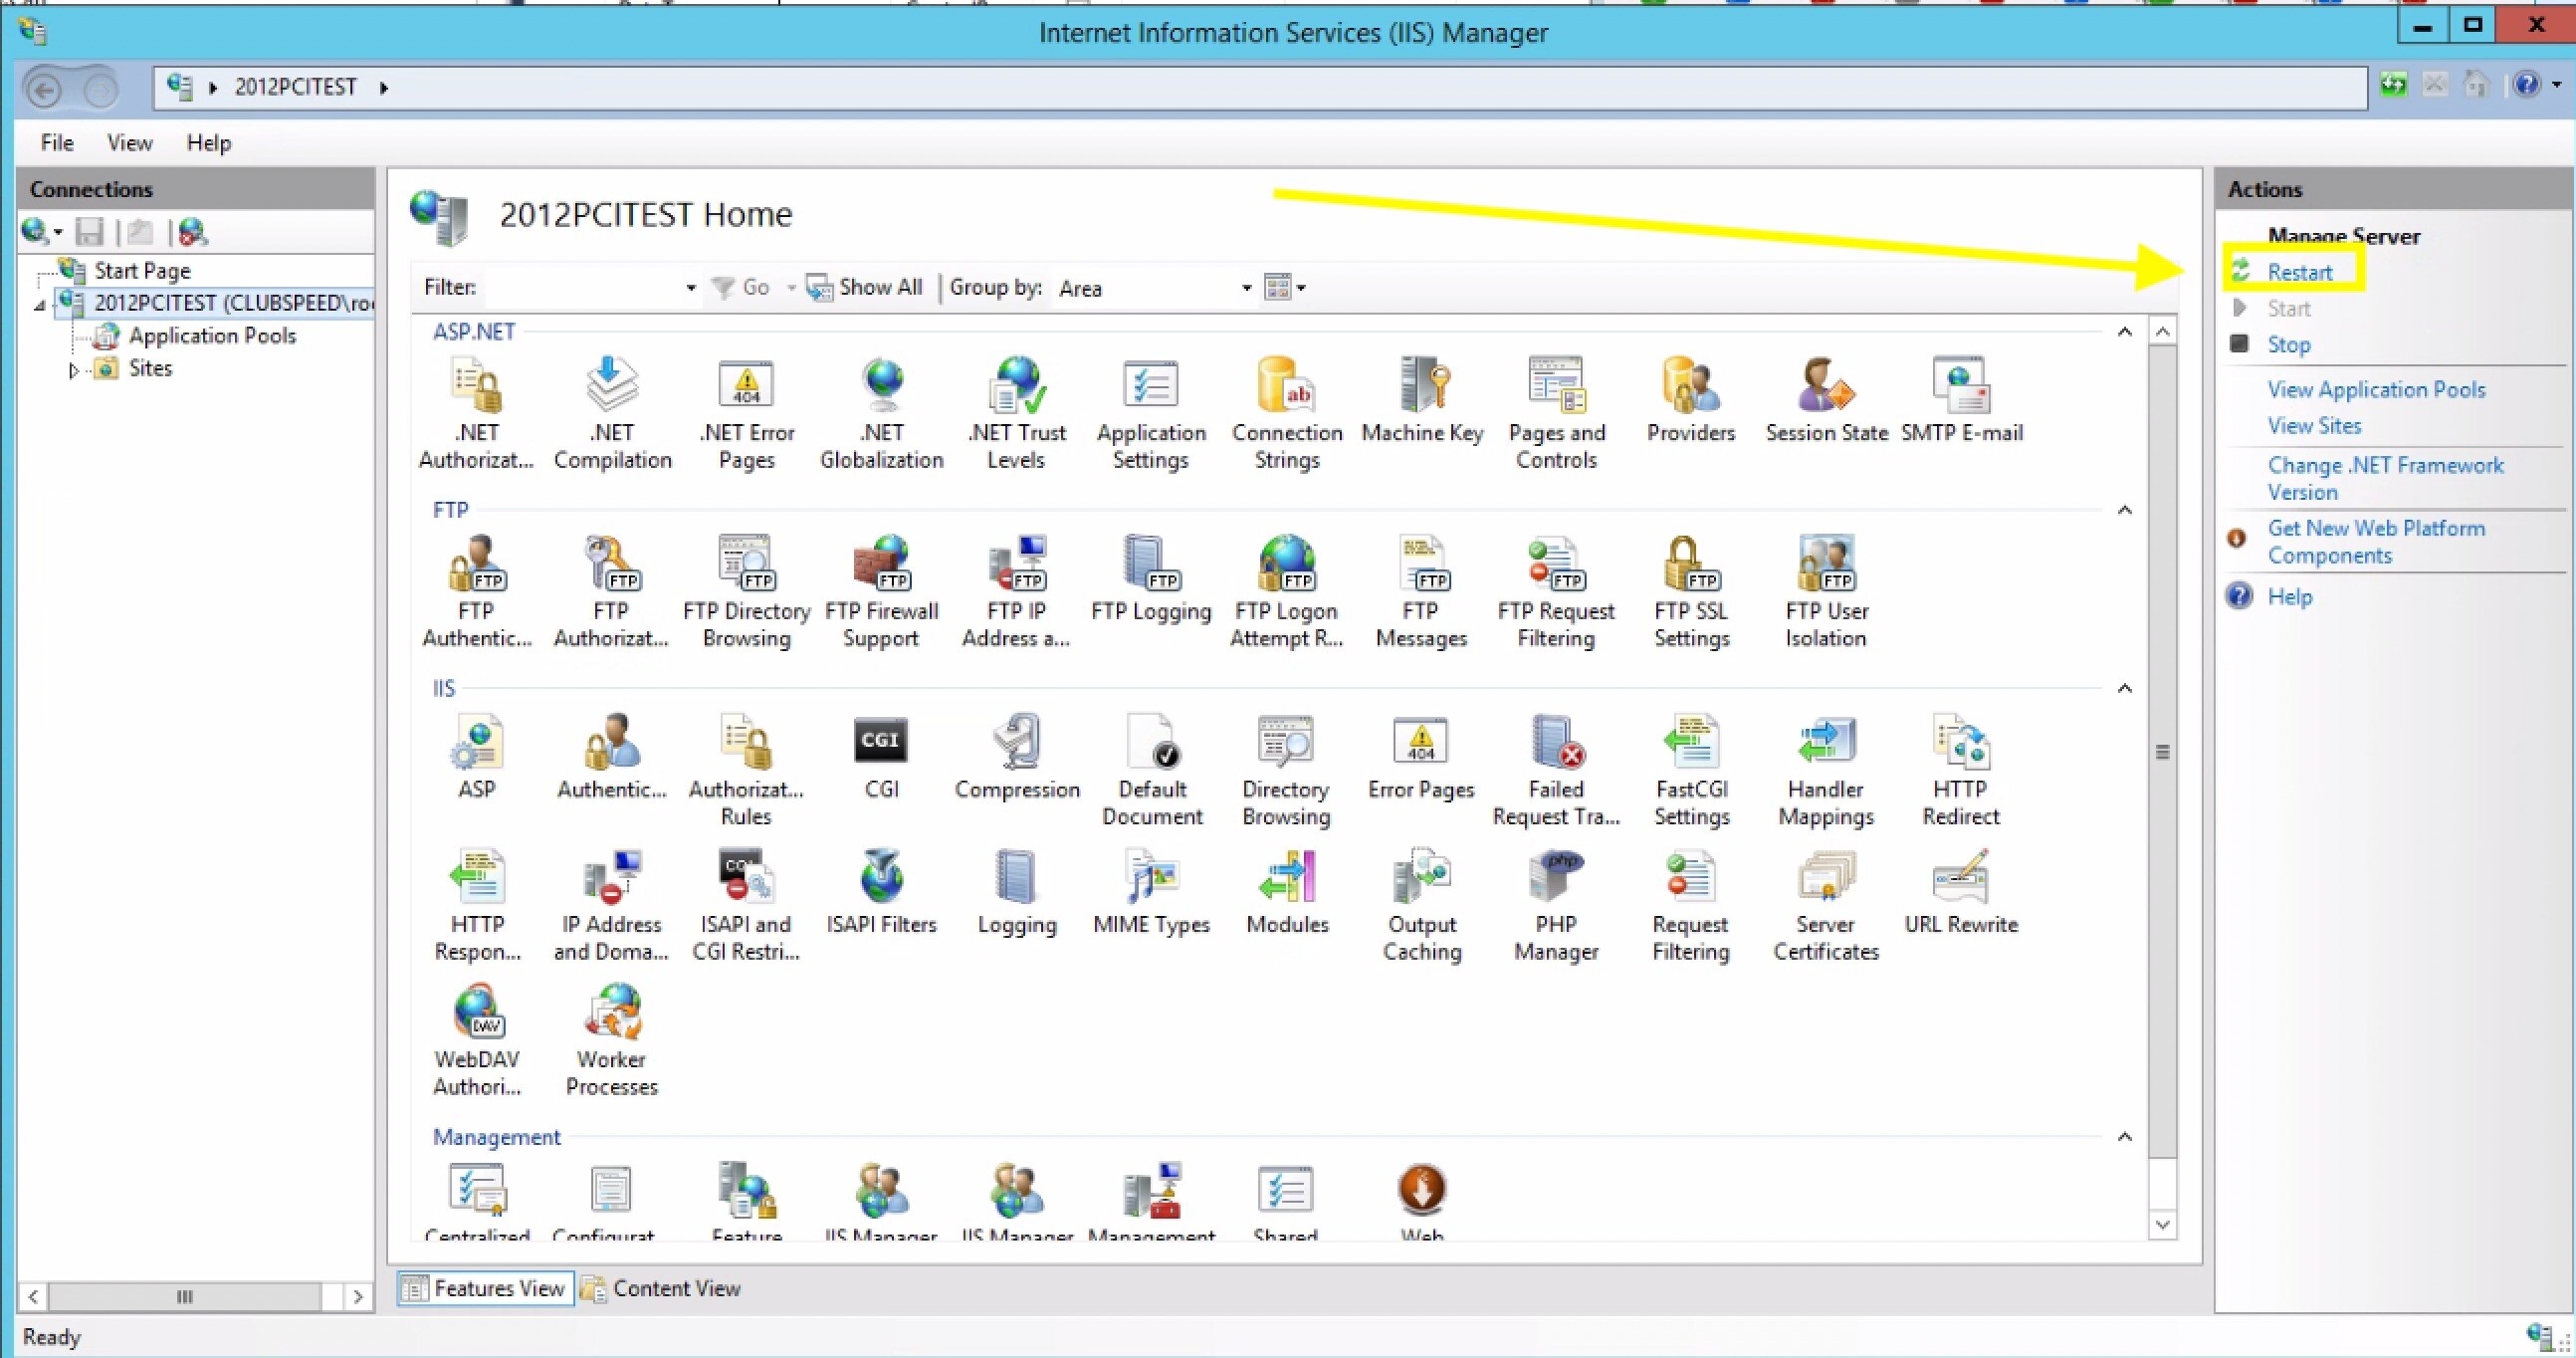
Task: Click the Connections pane horizontal scrollbar right arrow
Action: (358, 1297)
